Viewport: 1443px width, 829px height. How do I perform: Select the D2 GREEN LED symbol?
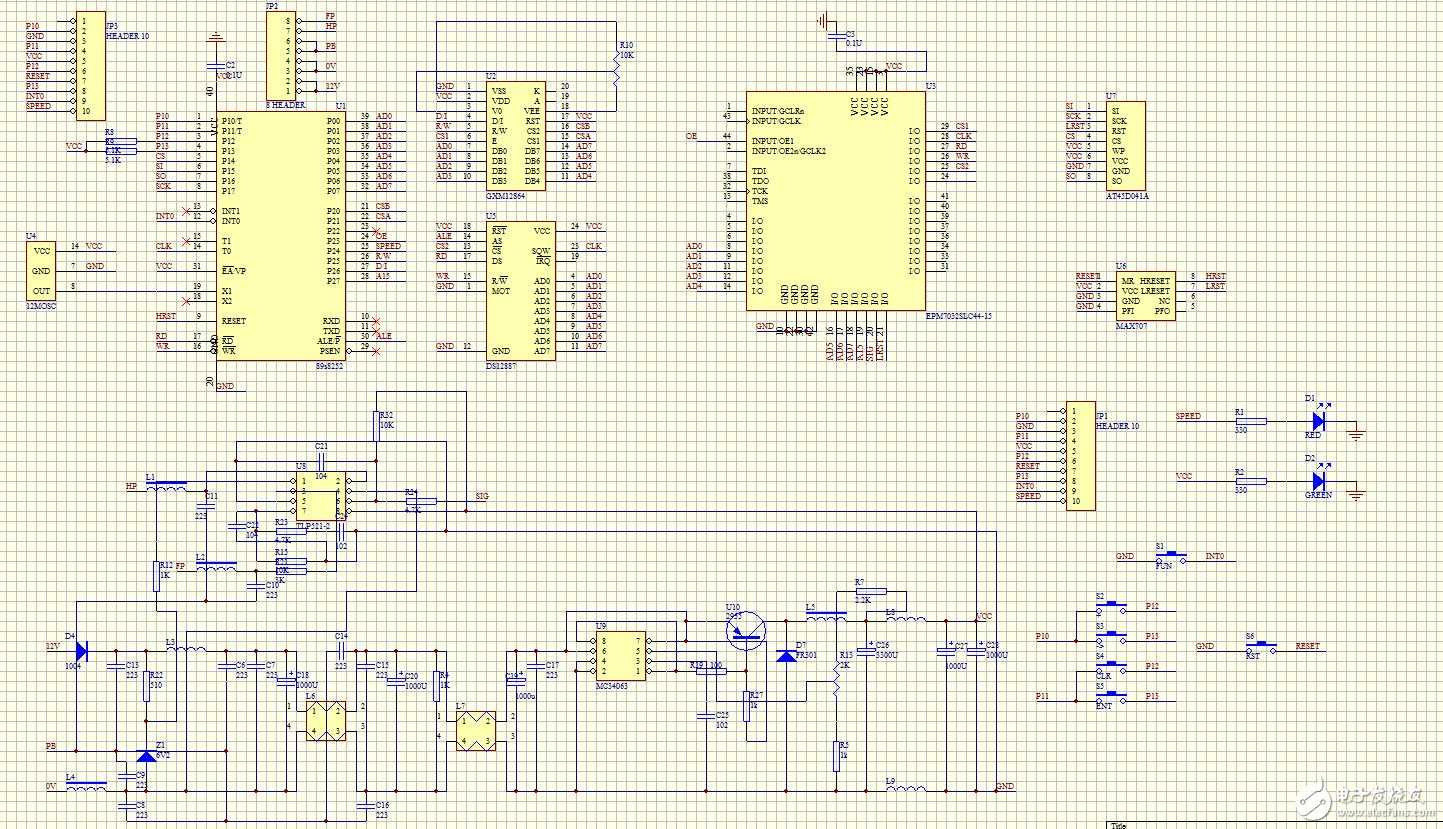point(1318,481)
